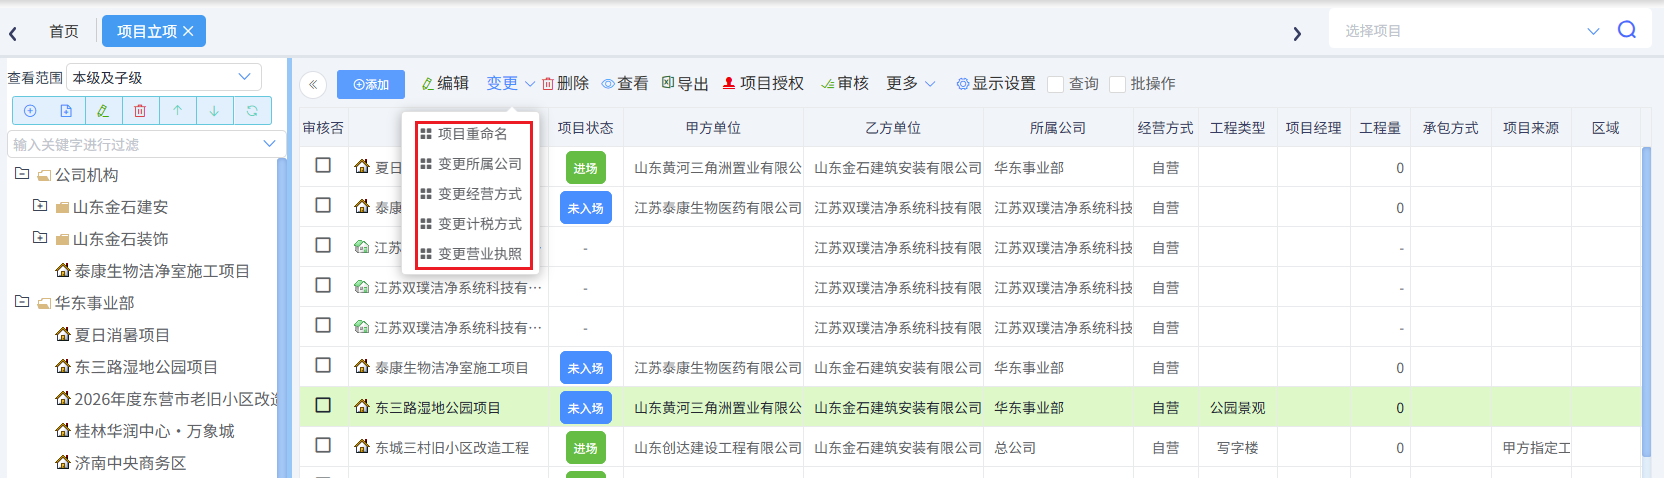
Task: Toggle the 批操作 checkbox
Action: coord(1117,84)
